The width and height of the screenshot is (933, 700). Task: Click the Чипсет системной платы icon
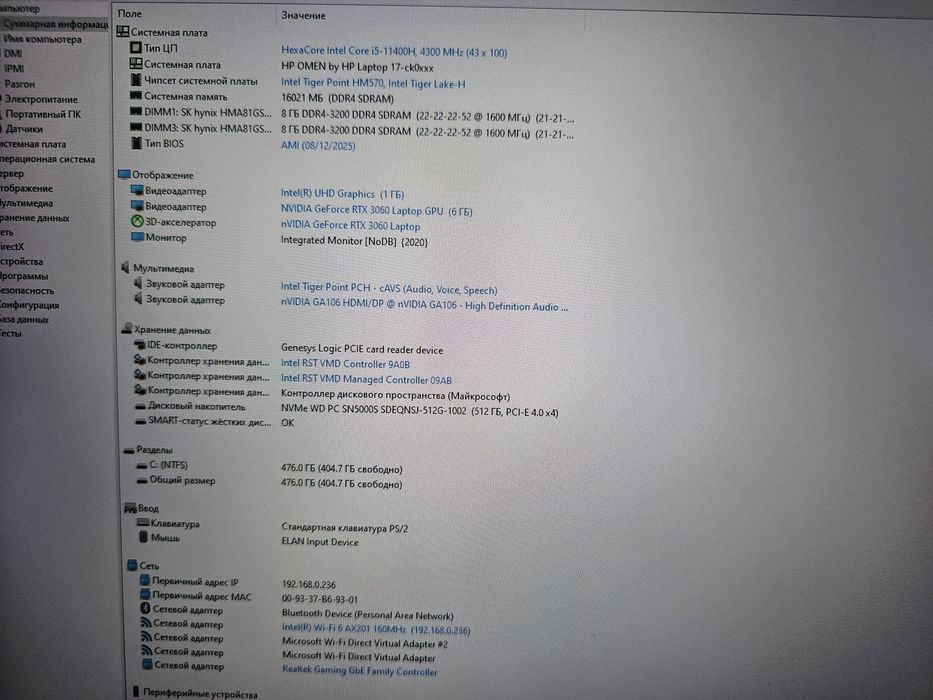tap(136, 80)
